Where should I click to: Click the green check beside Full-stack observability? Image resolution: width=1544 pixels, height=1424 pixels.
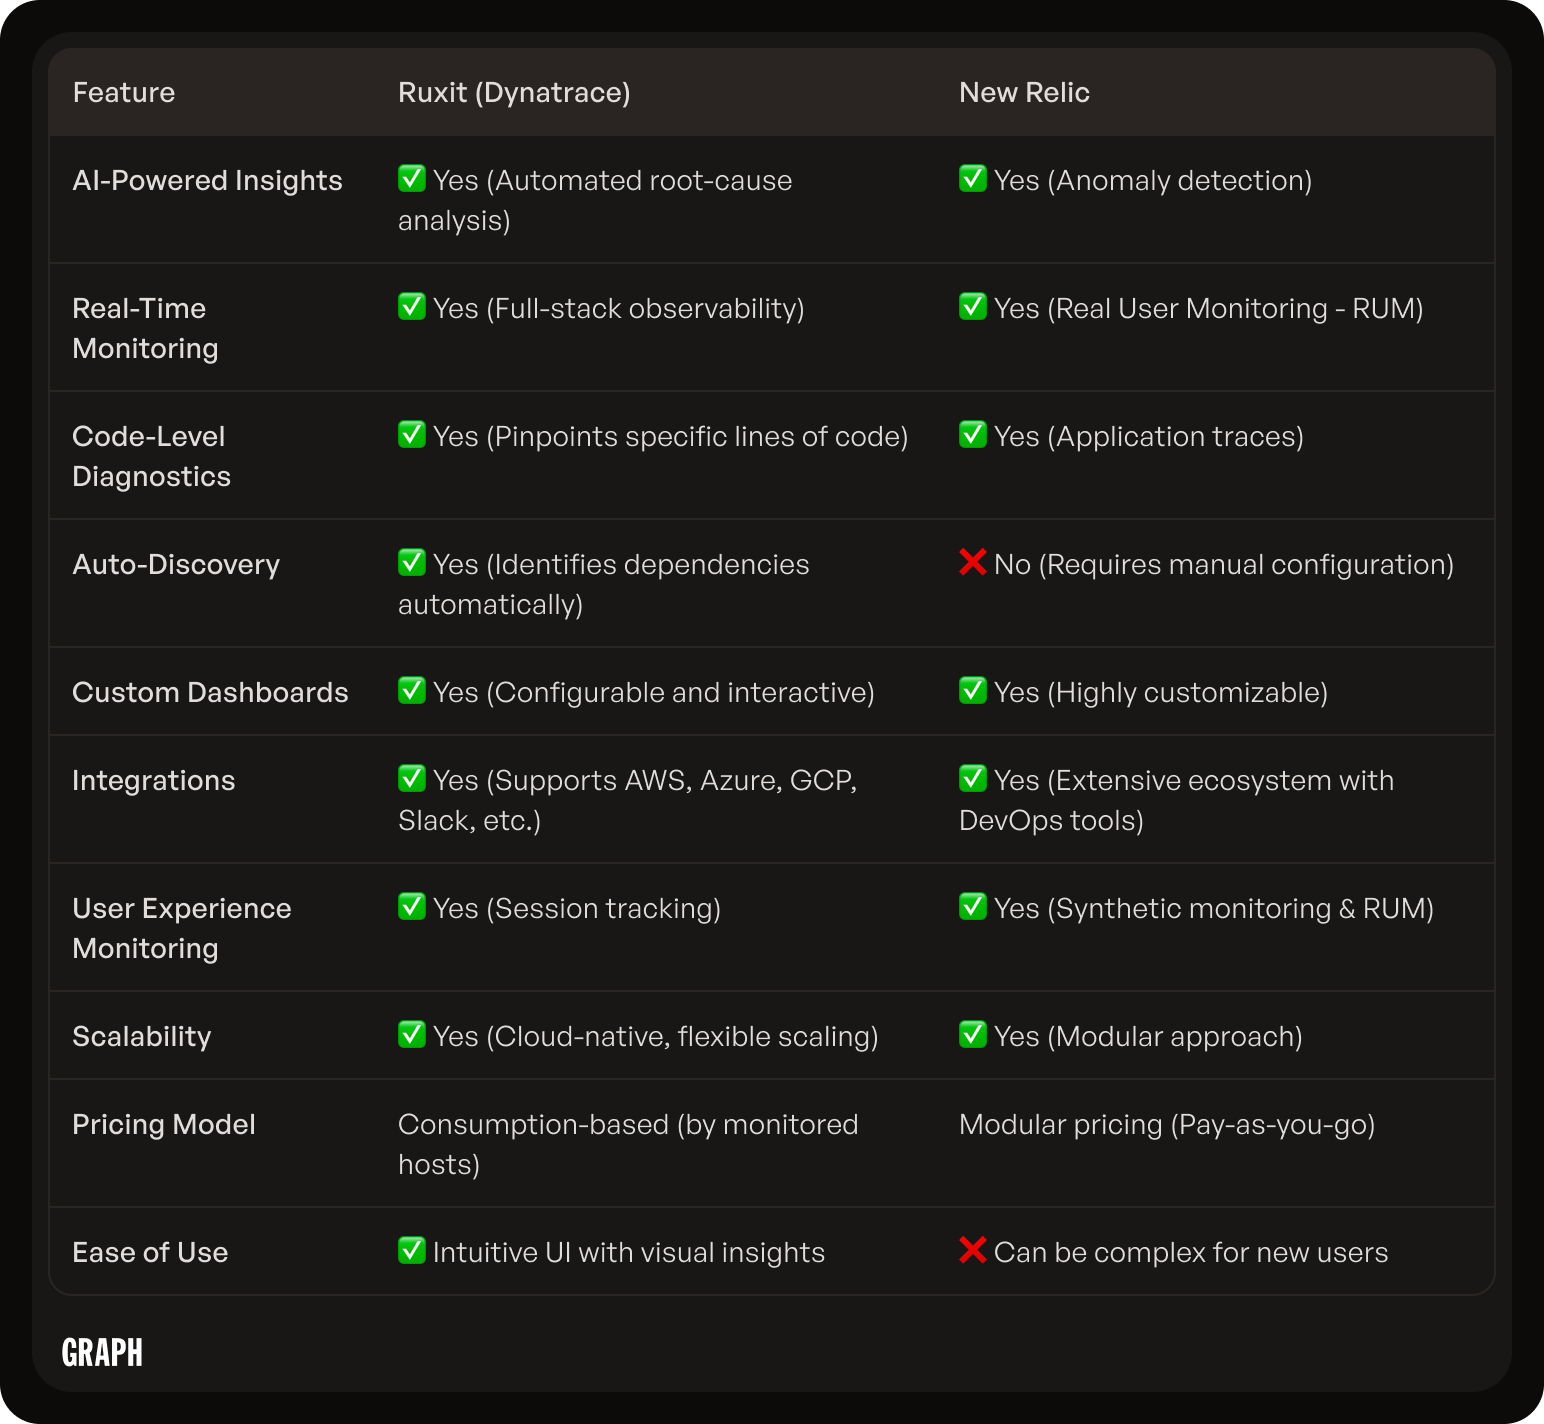(412, 306)
